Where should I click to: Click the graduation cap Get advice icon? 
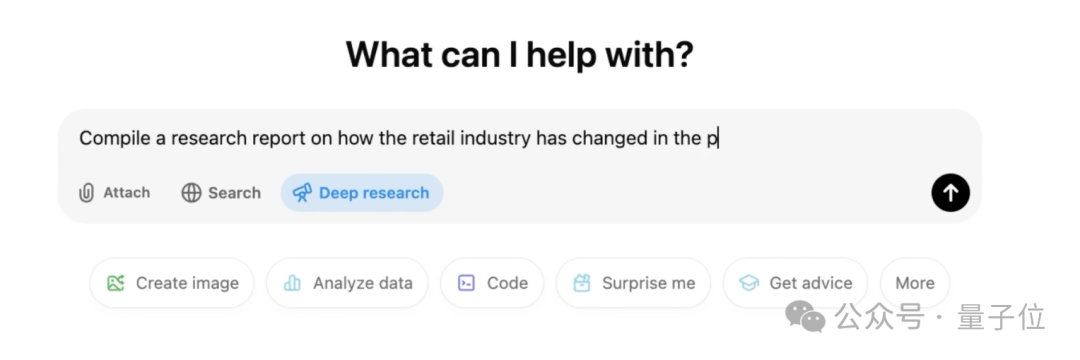tap(749, 283)
